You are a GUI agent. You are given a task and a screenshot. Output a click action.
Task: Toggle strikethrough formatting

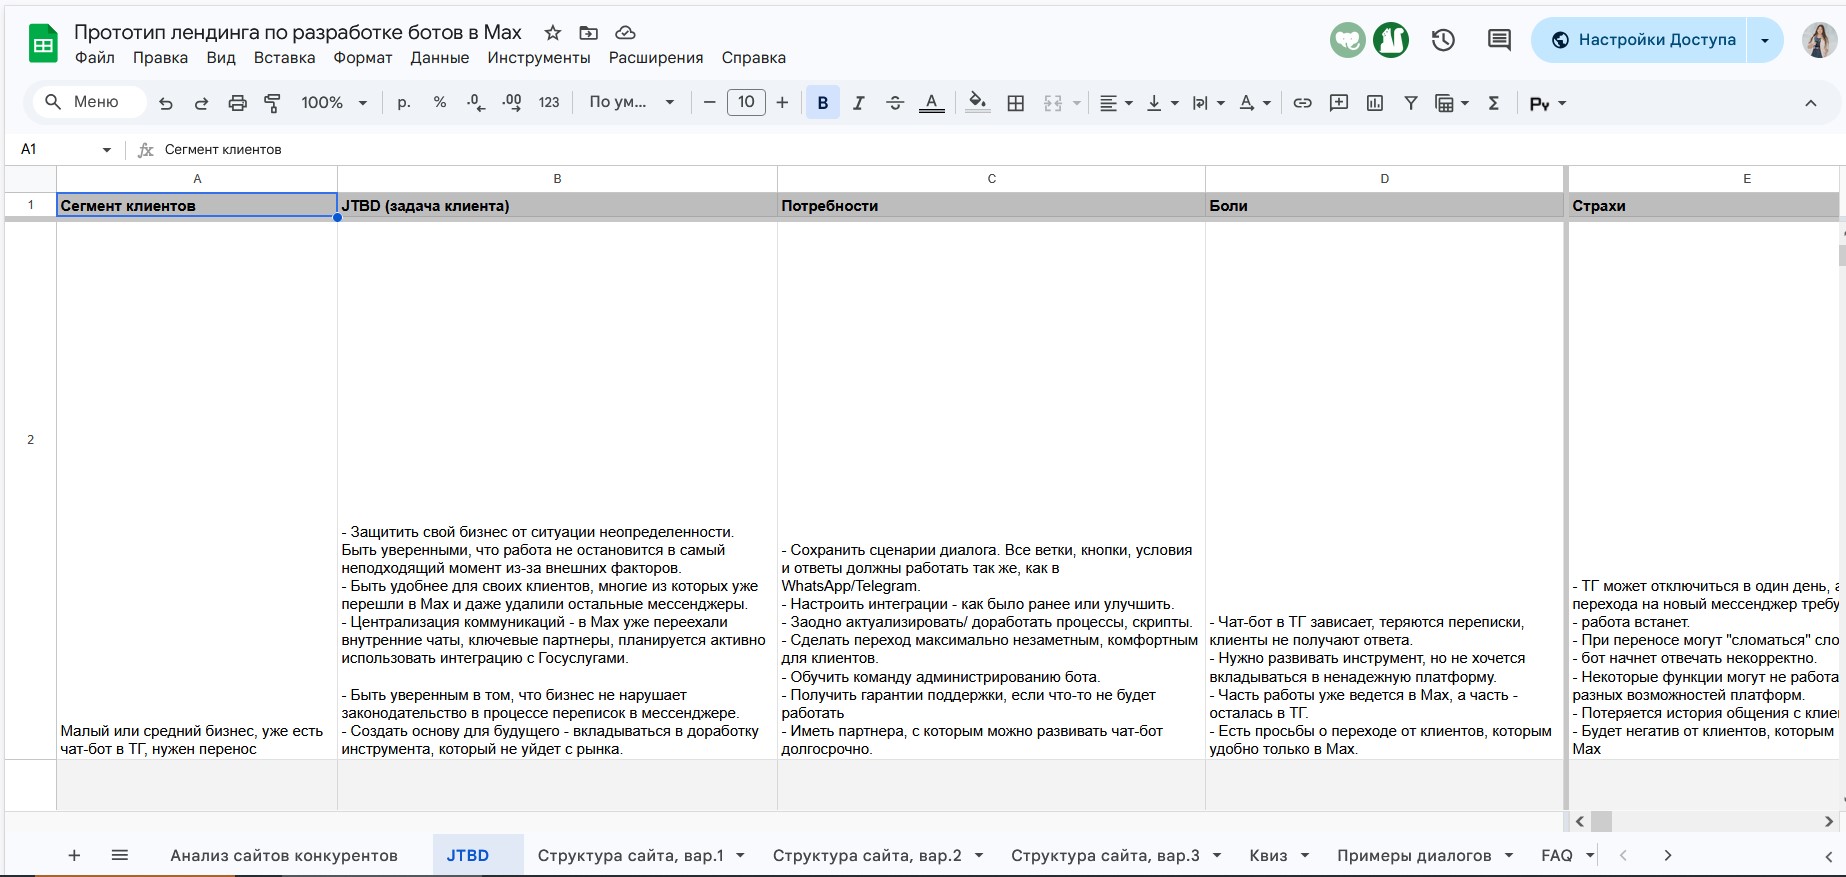(x=895, y=103)
